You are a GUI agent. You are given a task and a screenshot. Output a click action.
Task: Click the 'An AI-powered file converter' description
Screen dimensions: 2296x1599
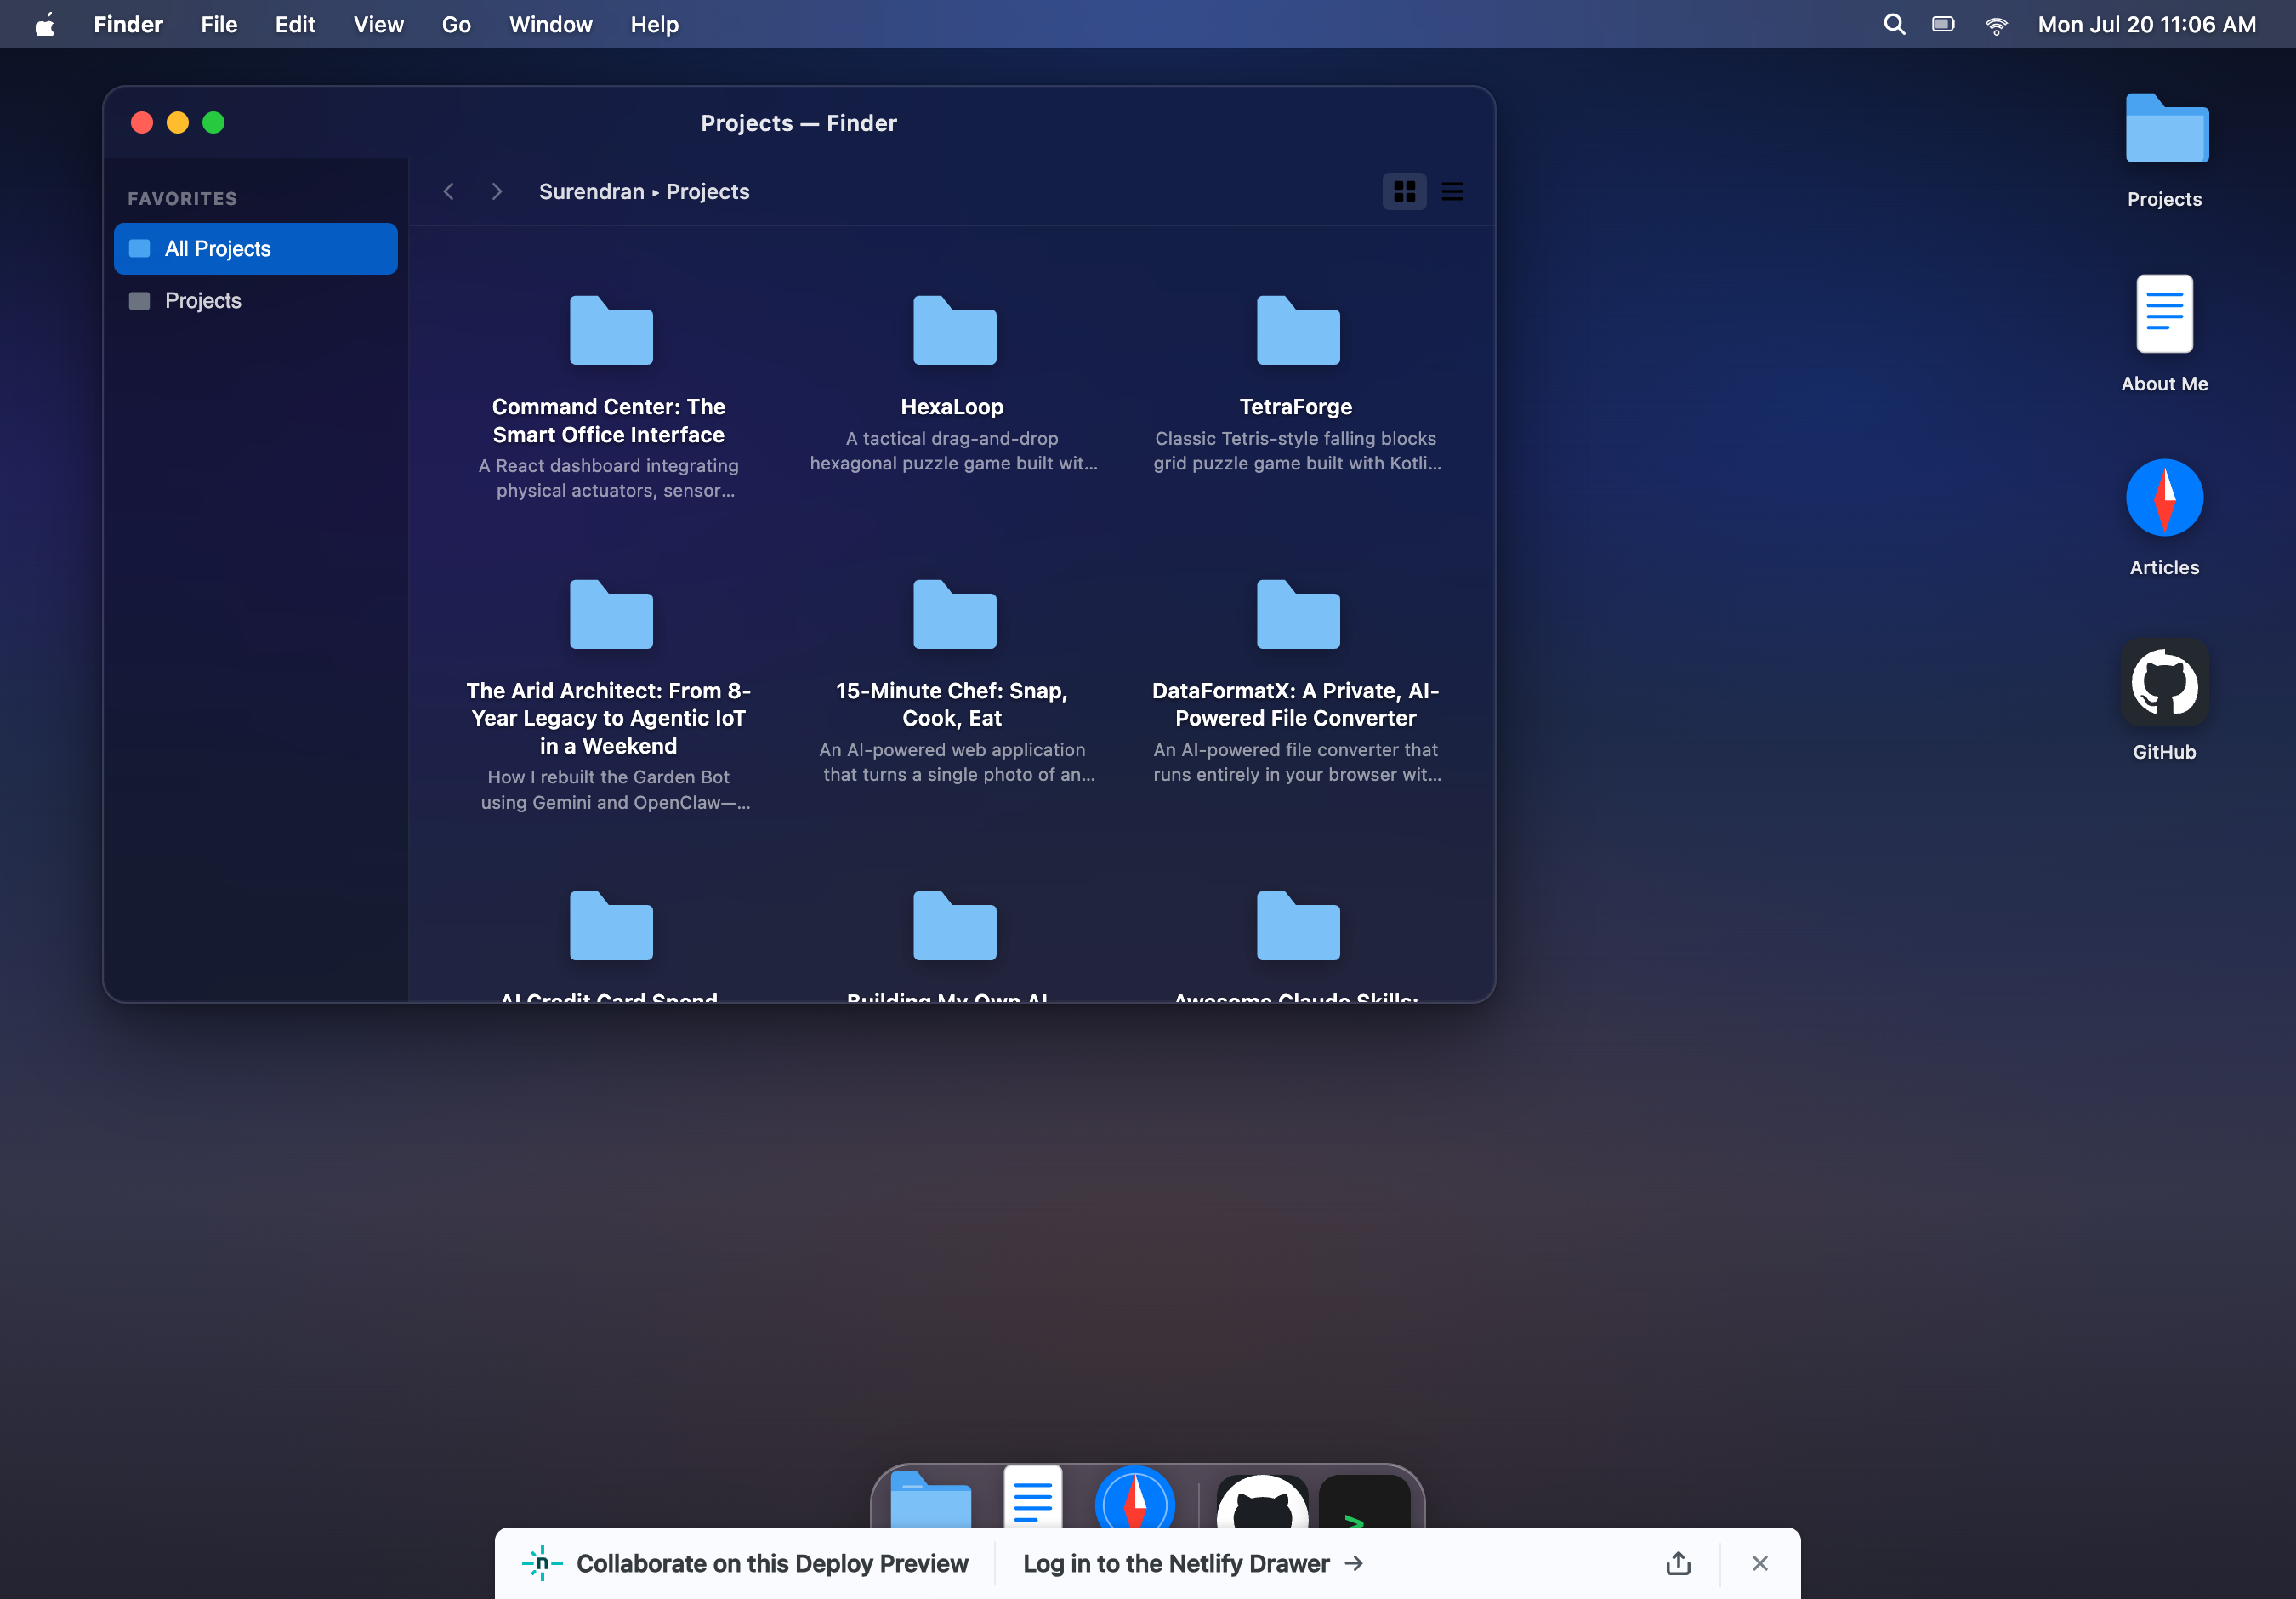pyautogui.click(x=1297, y=762)
